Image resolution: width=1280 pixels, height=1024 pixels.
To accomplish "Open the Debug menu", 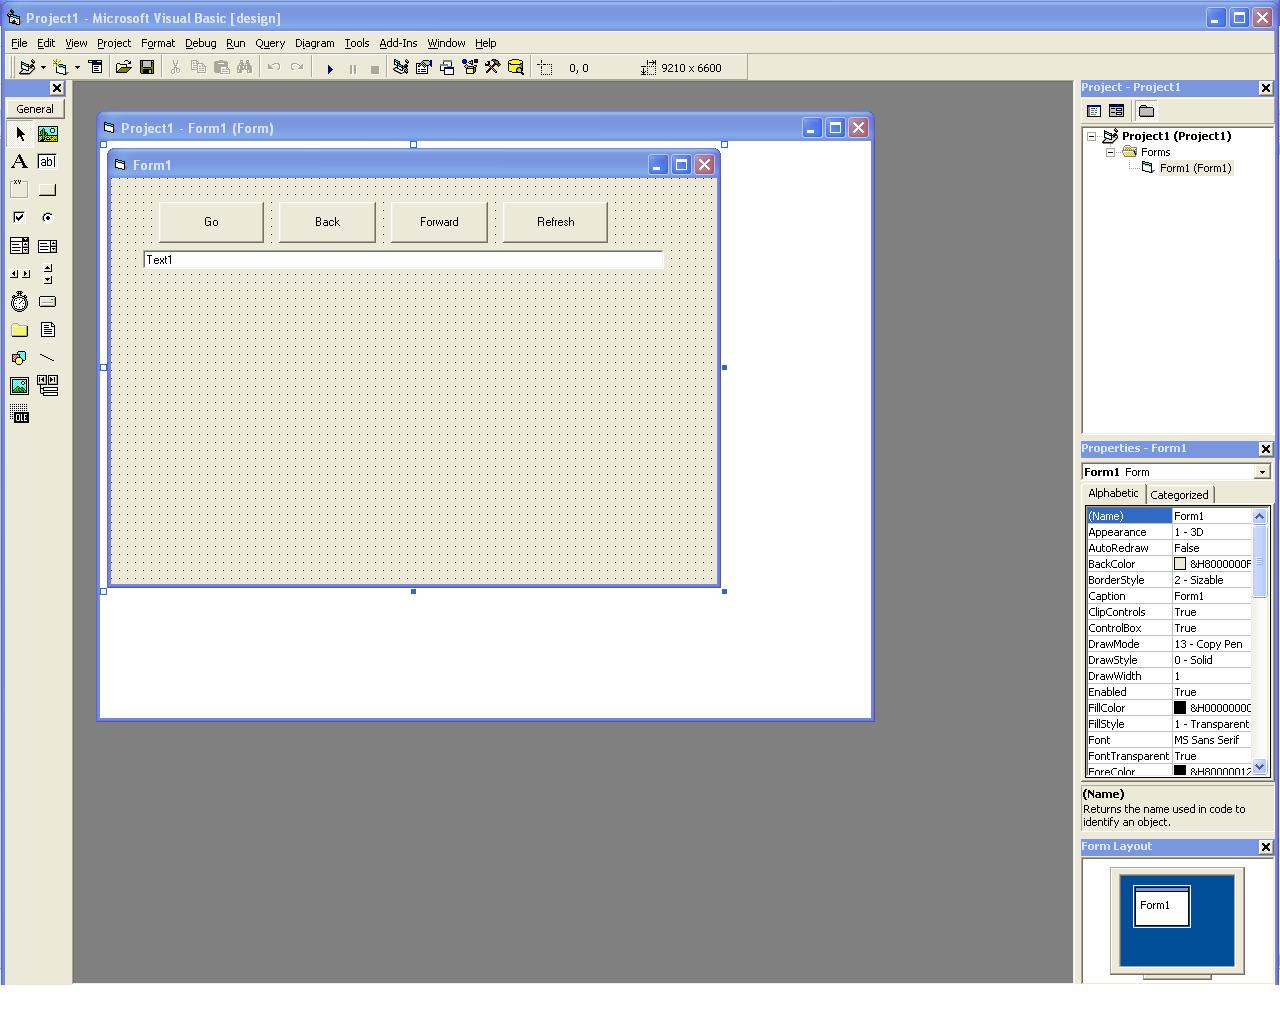I will point(200,43).
